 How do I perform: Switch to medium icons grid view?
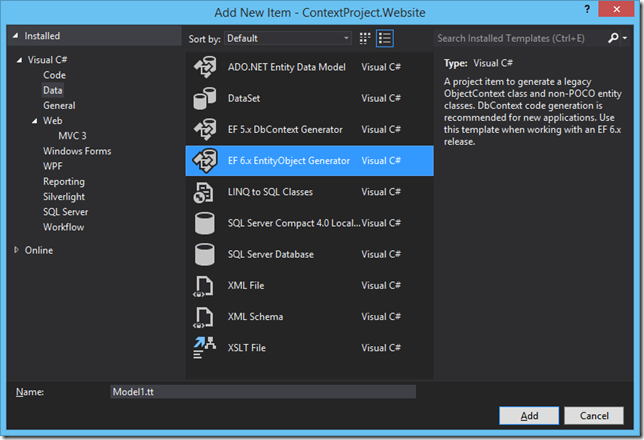pos(365,39)
